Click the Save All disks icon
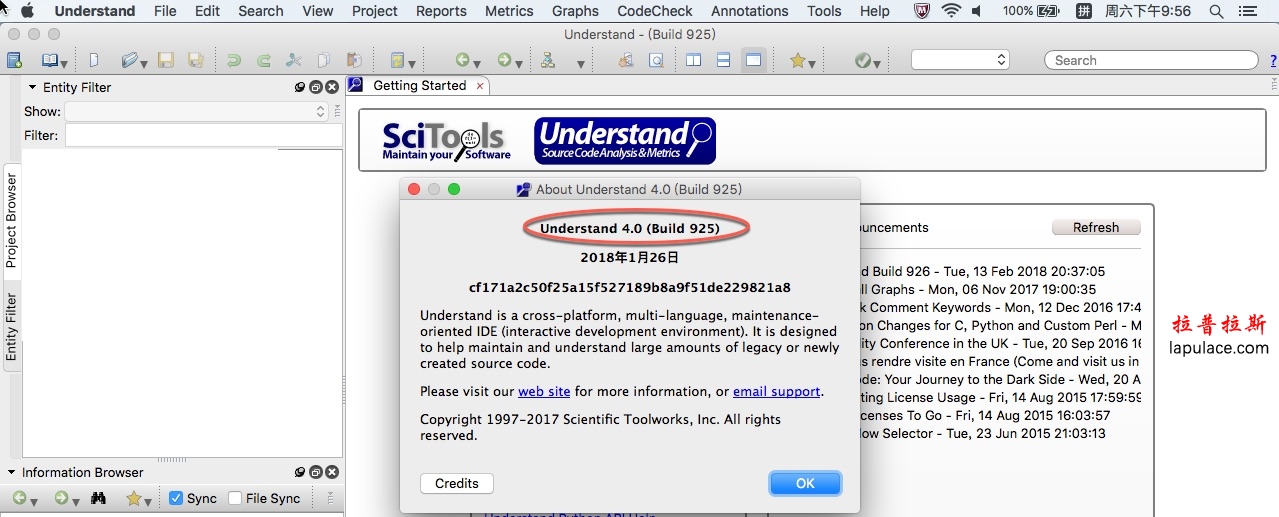Screen dimensions: 1279x517 195,60
